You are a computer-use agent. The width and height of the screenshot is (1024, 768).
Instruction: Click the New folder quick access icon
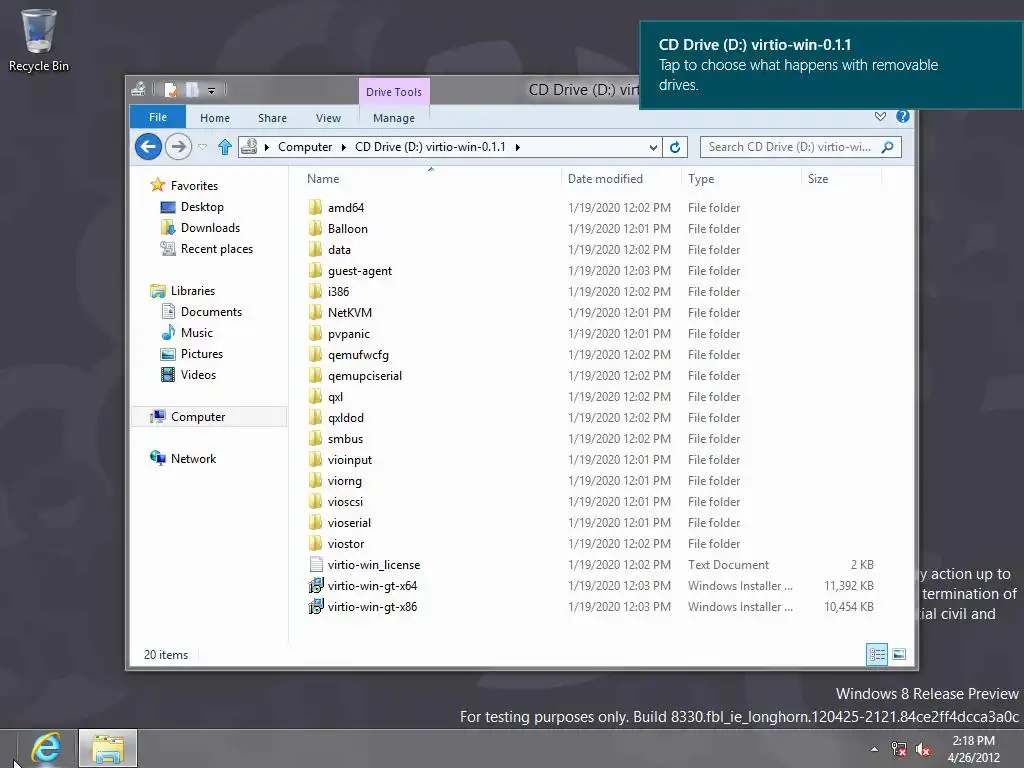(192, 89)
